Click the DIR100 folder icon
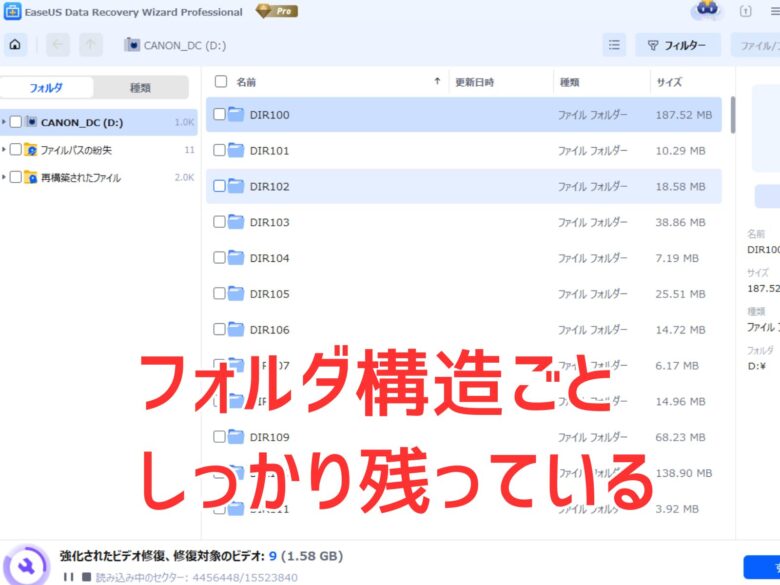Viewport: 780px width, 585px height. [x=236, y=114]
